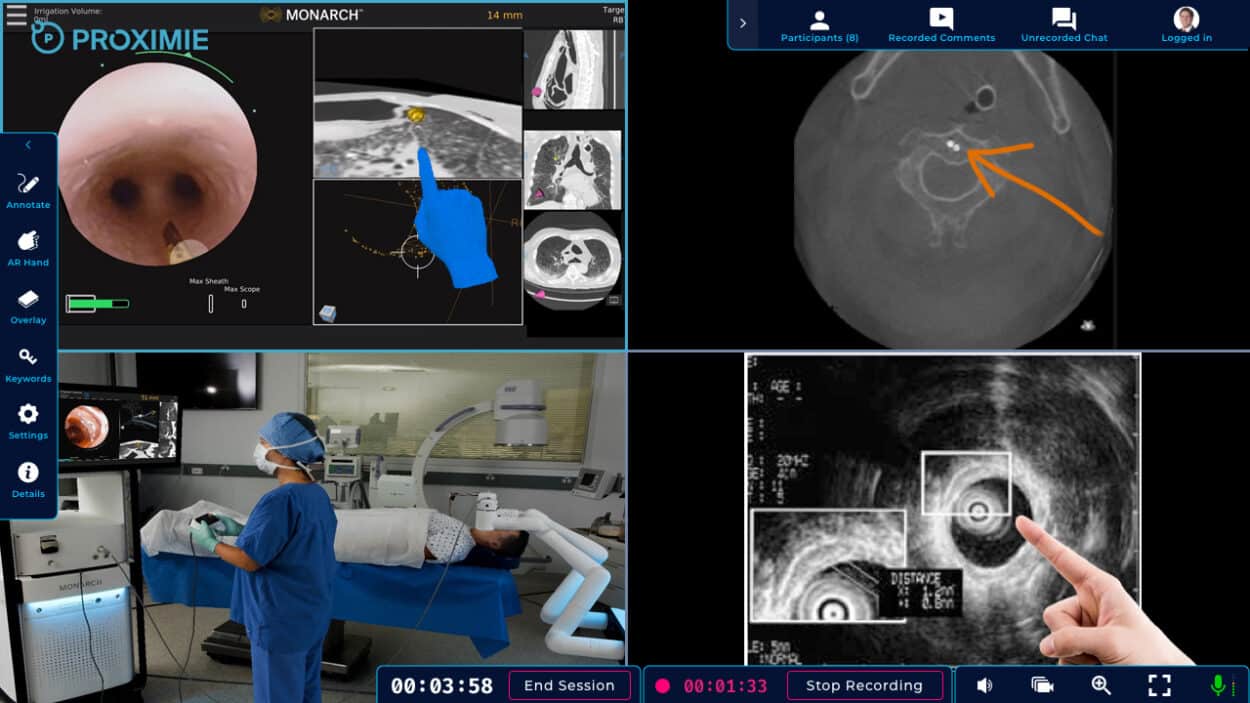Open the Participants (8) tab
Screen dimensions: 1250x703
[x=819, y=25]
